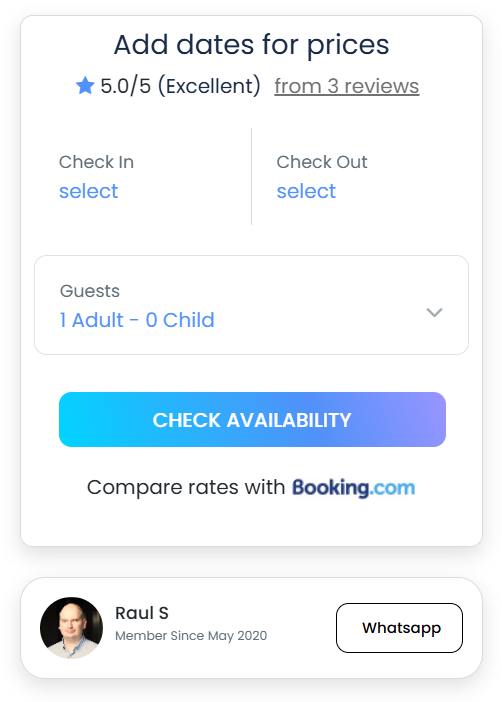Image resolution: width=502 pixels, height=702 pixels.
Task: Open the Guests dropdown box
Action: tap(251, 305)
